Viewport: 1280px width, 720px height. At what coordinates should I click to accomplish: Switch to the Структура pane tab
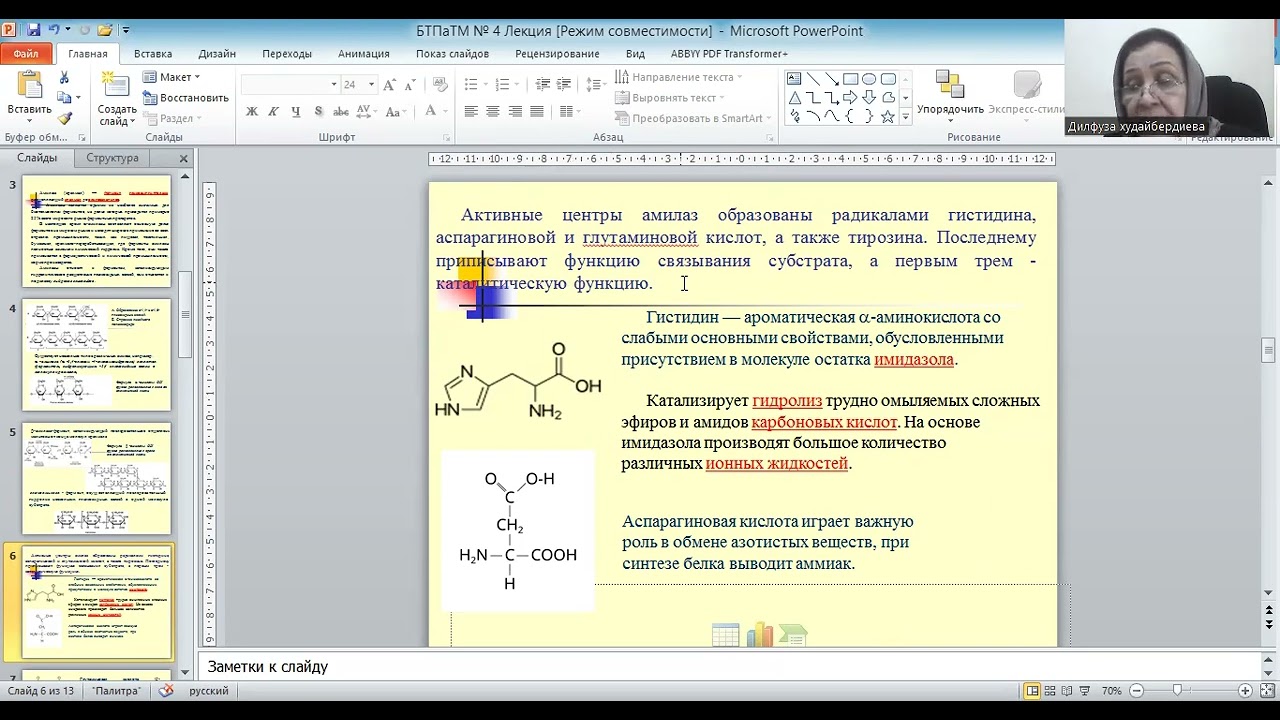point(112,158)
